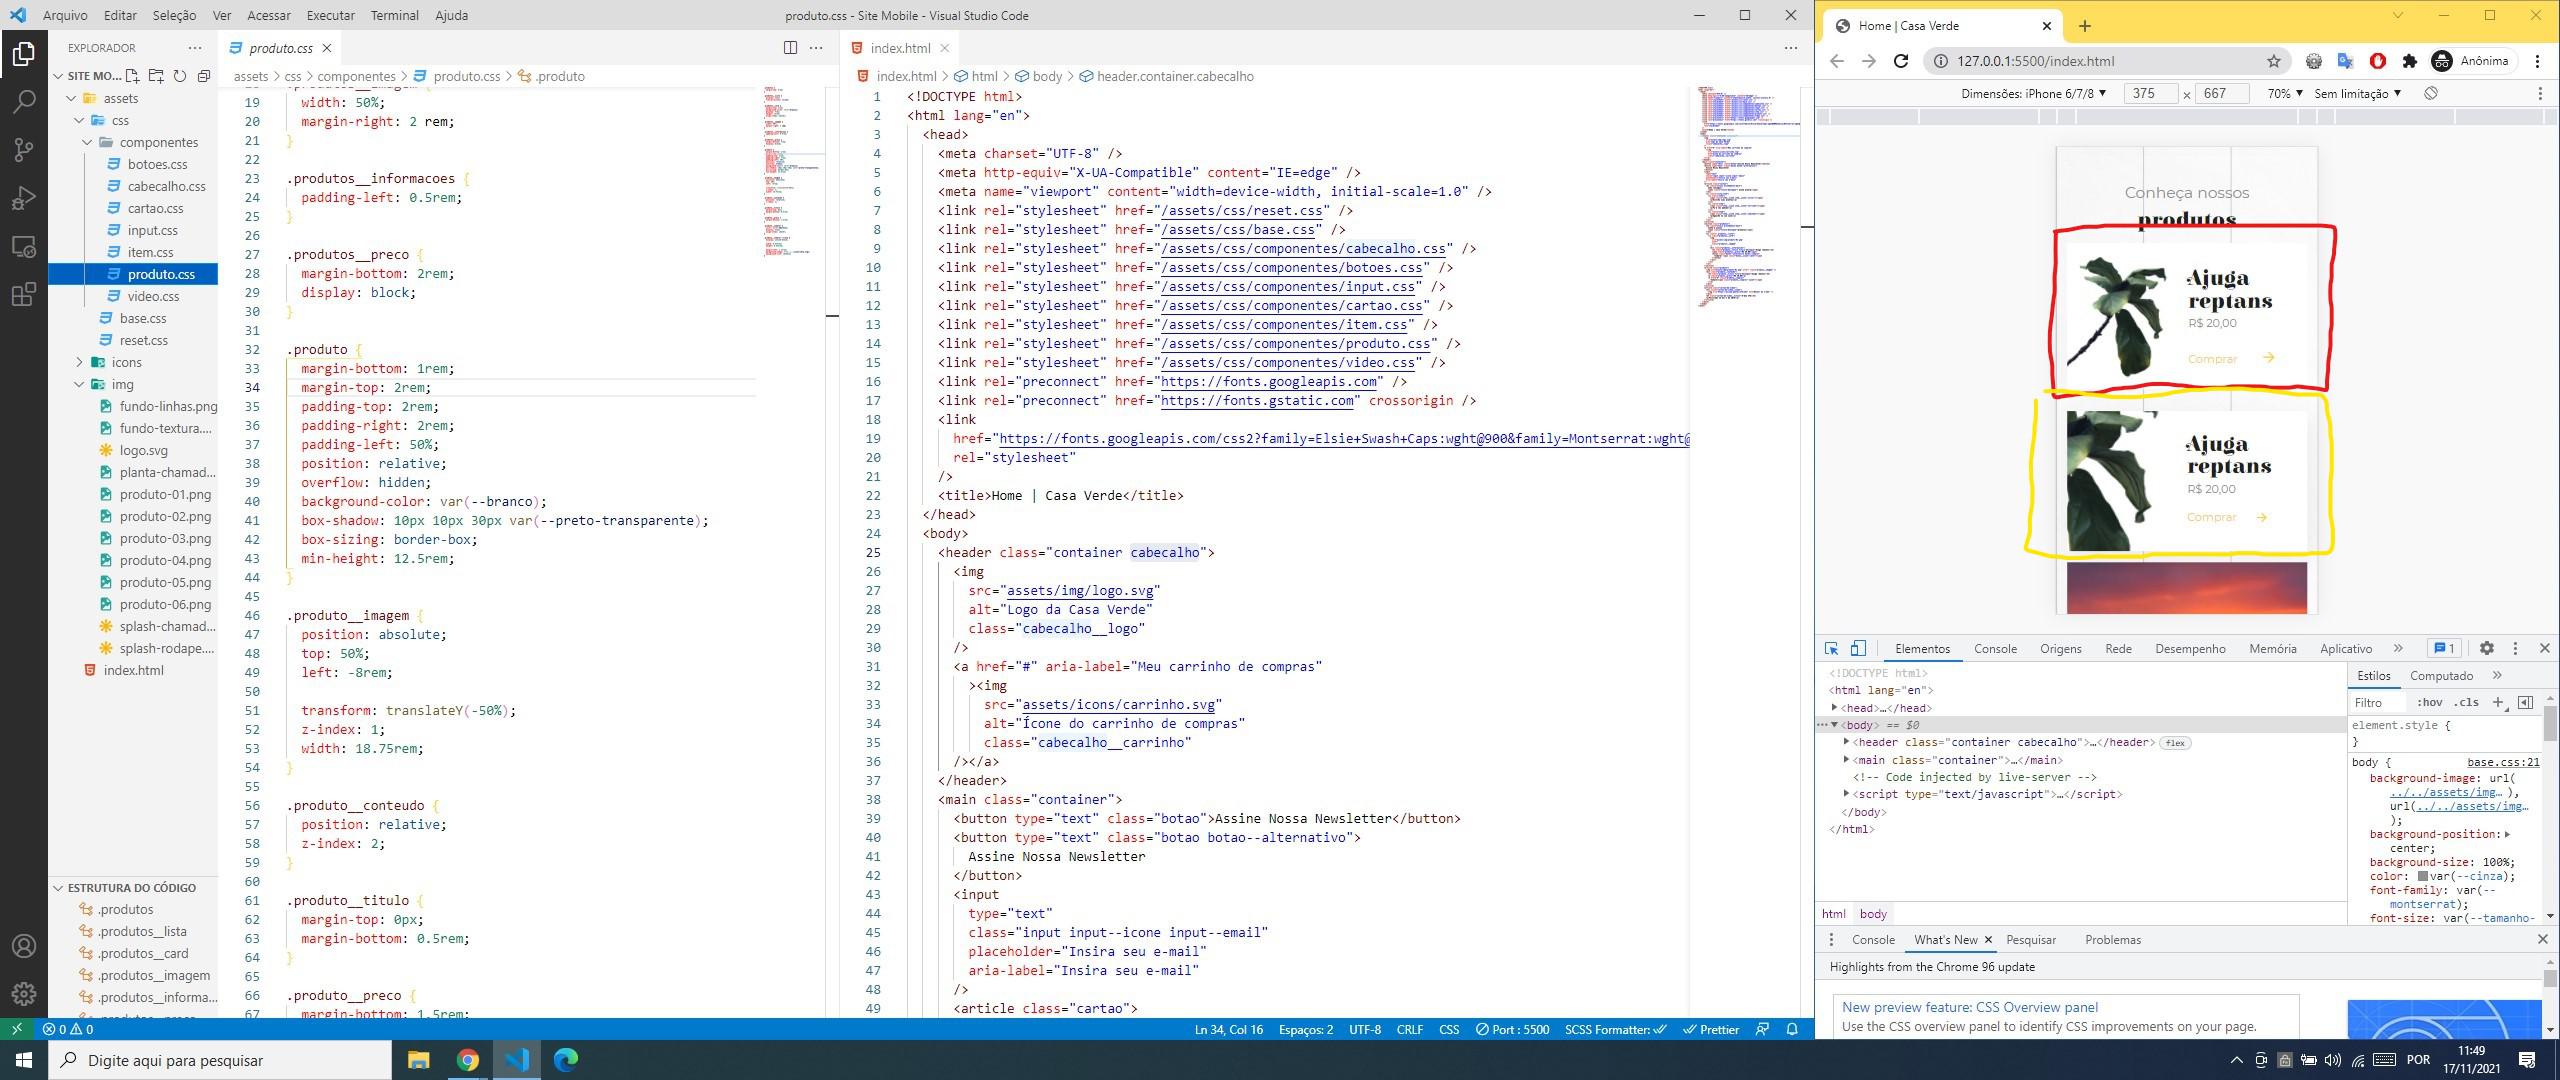
Task: Open the errors and warnings indicator
Action: pyautogui.click(x=68, y=1029)
